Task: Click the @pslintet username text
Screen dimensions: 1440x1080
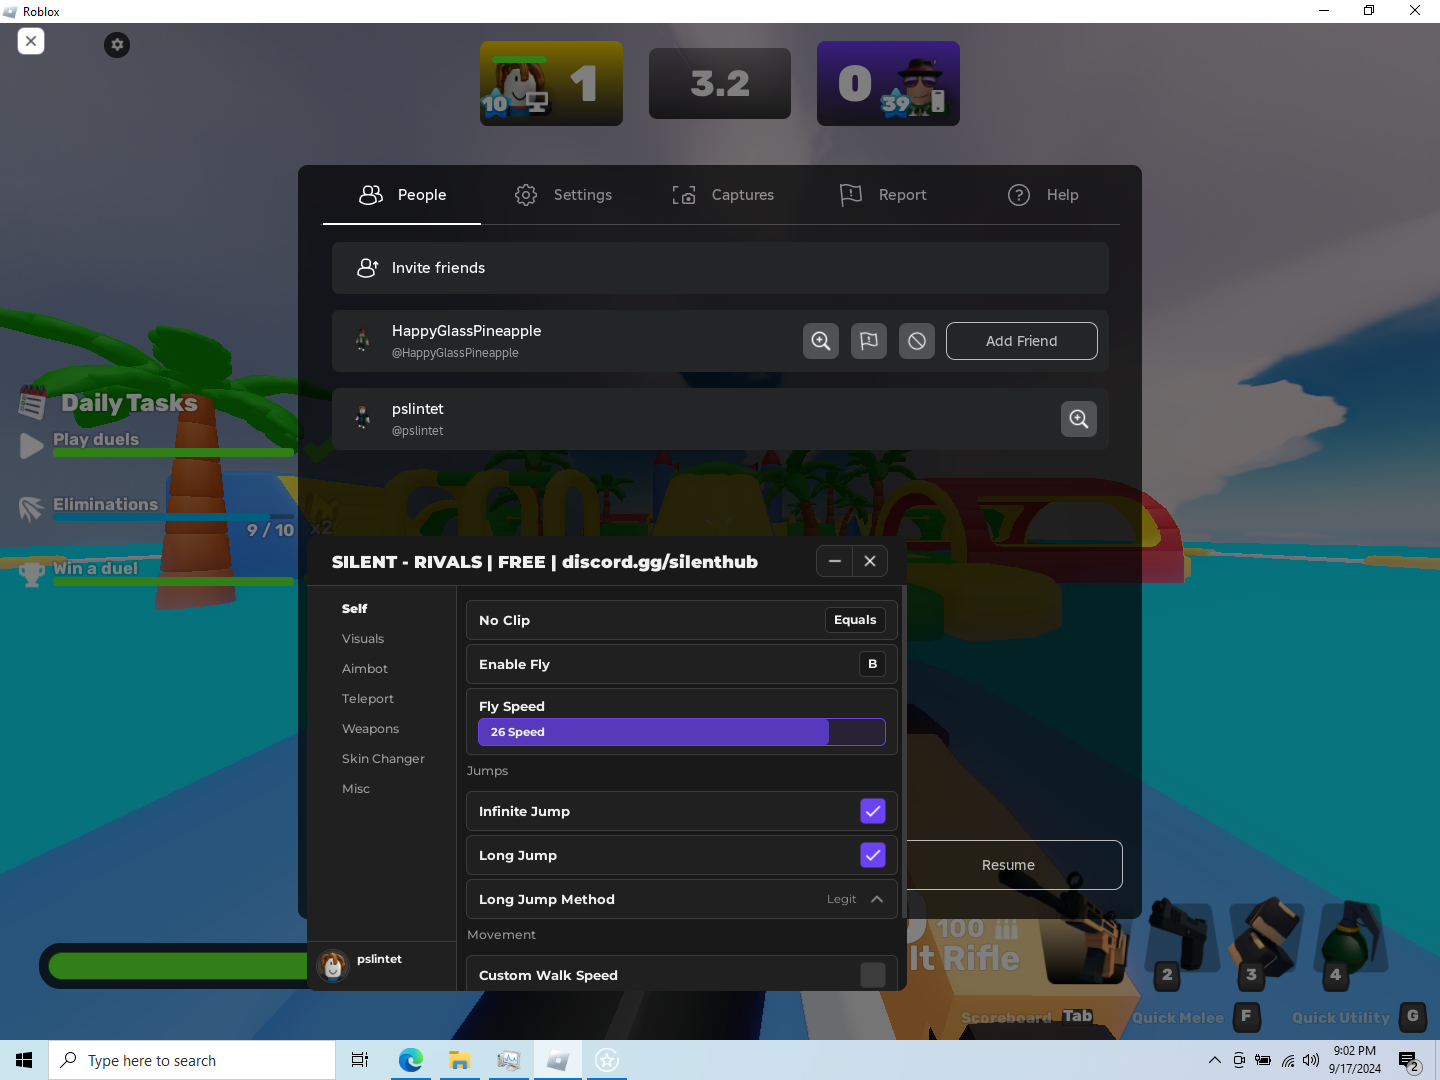Action: [417, 431]
